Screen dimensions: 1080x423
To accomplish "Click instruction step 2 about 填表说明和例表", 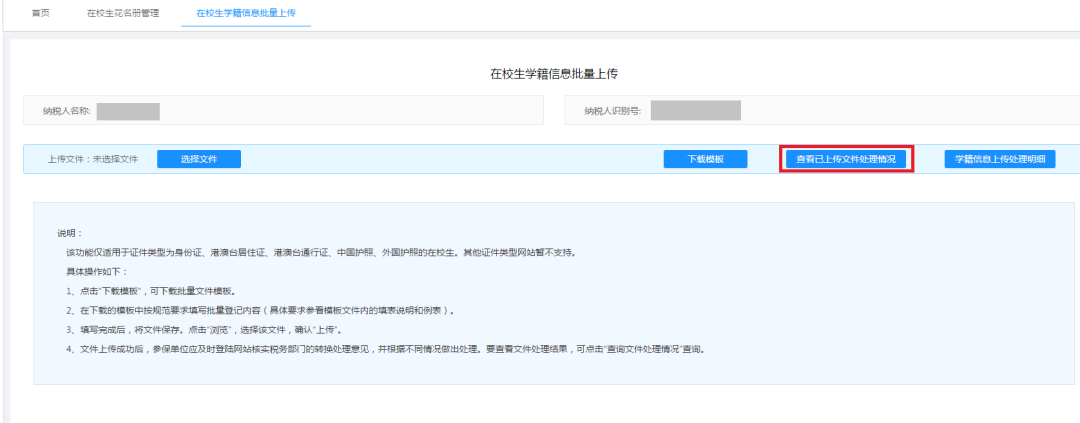I will point(260,310).
